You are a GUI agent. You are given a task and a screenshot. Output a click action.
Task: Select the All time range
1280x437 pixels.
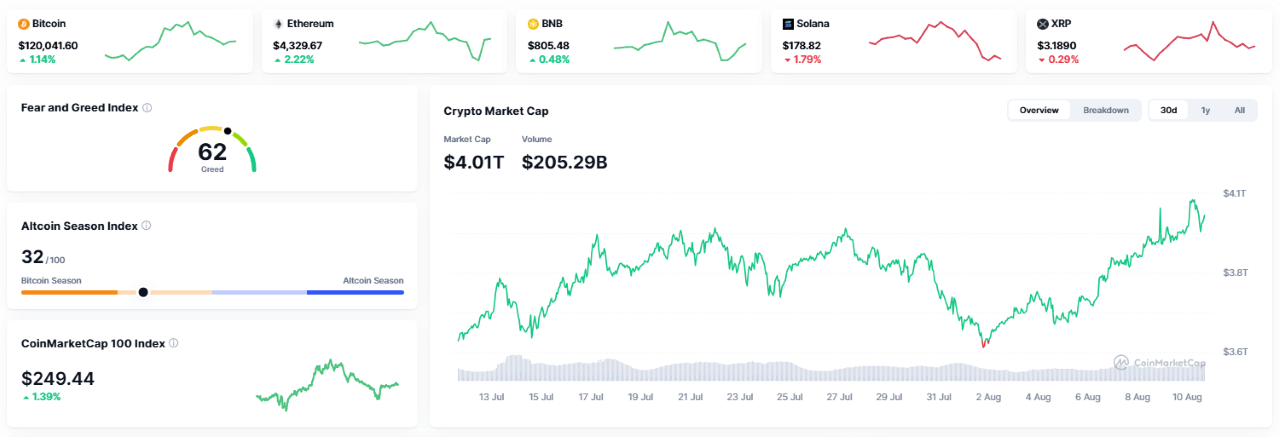pos(1239,110)
